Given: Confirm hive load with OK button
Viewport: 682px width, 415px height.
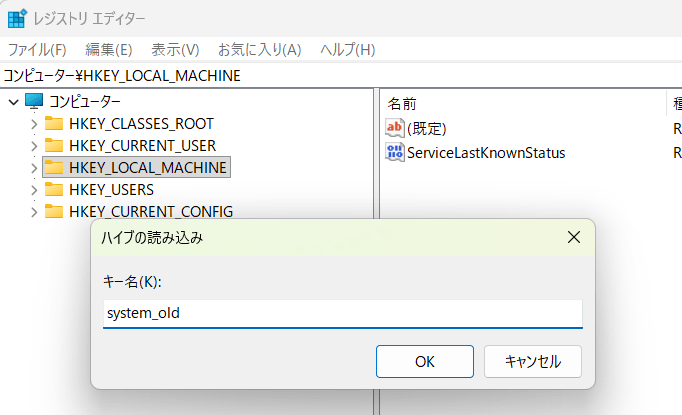Looking at the screenshot, I should pyautogui.click(x=425, y=361).
